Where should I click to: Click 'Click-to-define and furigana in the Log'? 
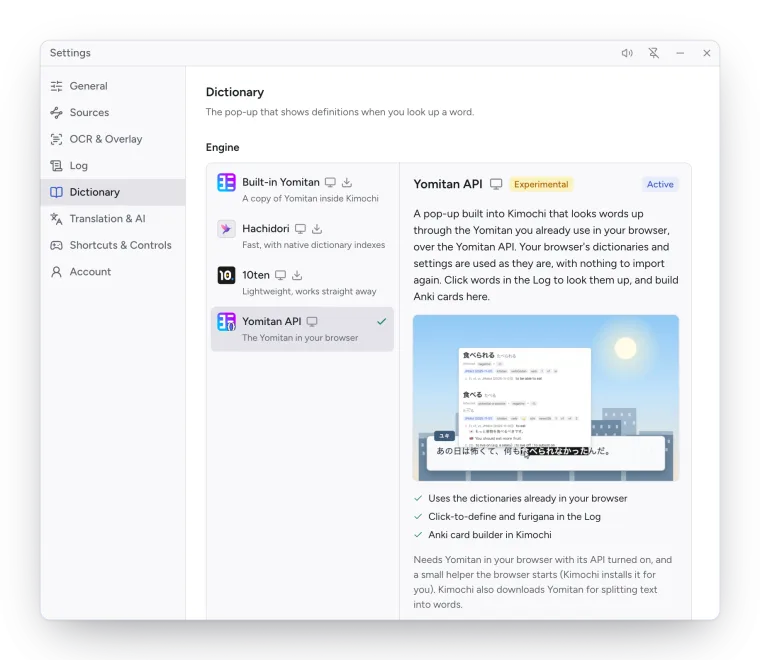coord(514,517)
